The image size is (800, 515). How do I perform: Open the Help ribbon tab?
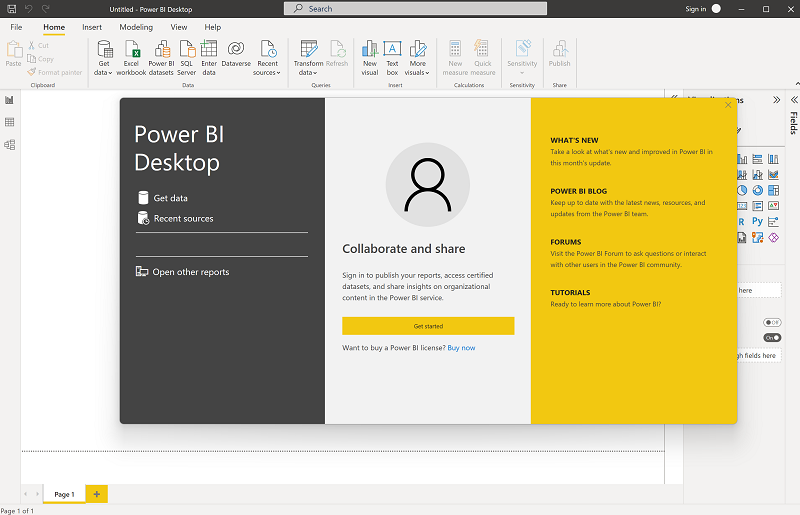[x=213, y=27]
